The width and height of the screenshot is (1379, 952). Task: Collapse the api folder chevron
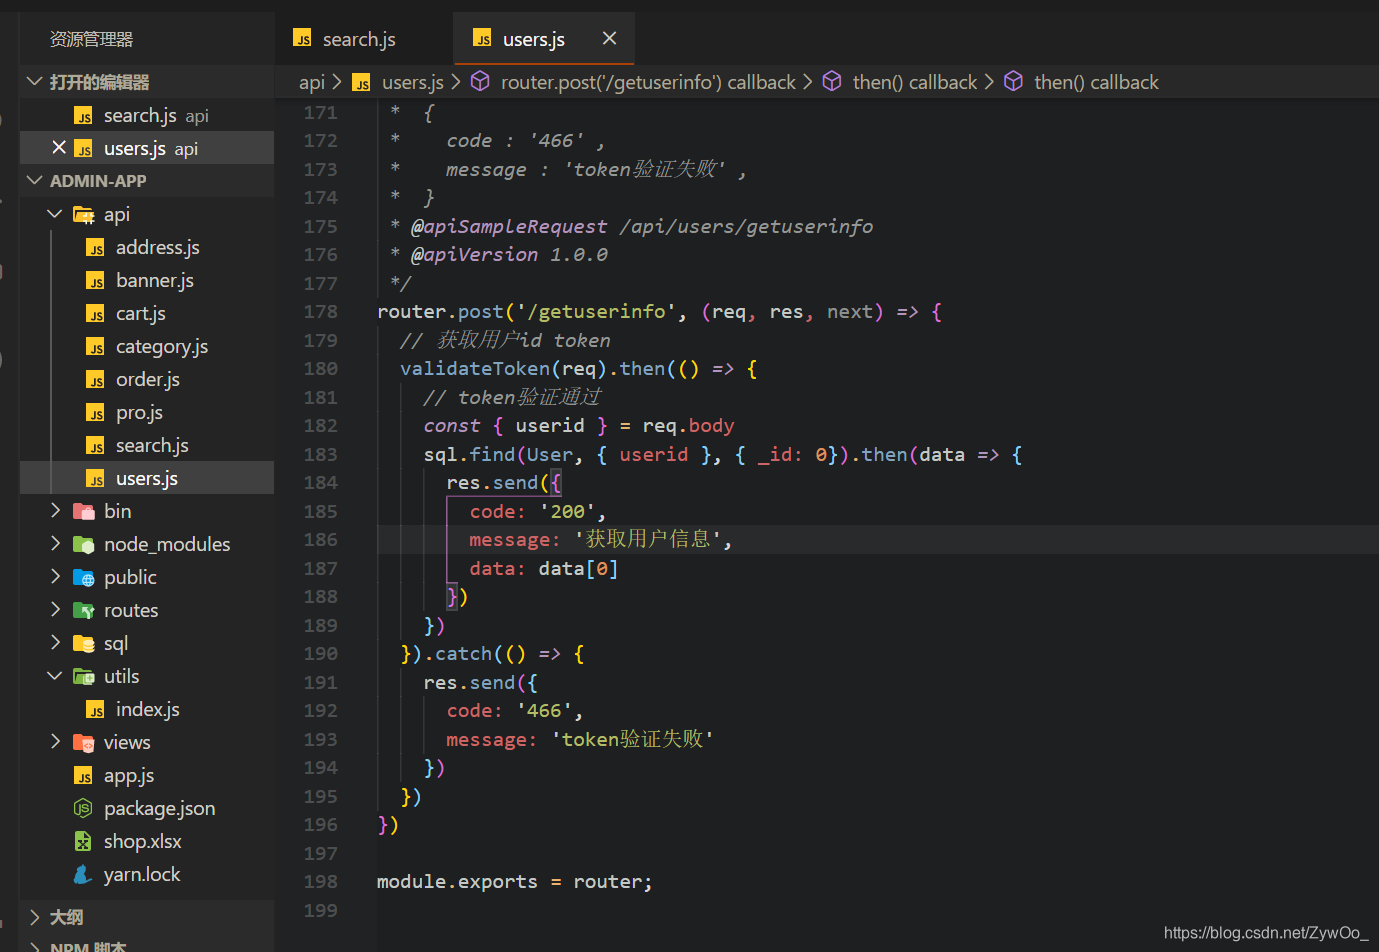point(55,214)
